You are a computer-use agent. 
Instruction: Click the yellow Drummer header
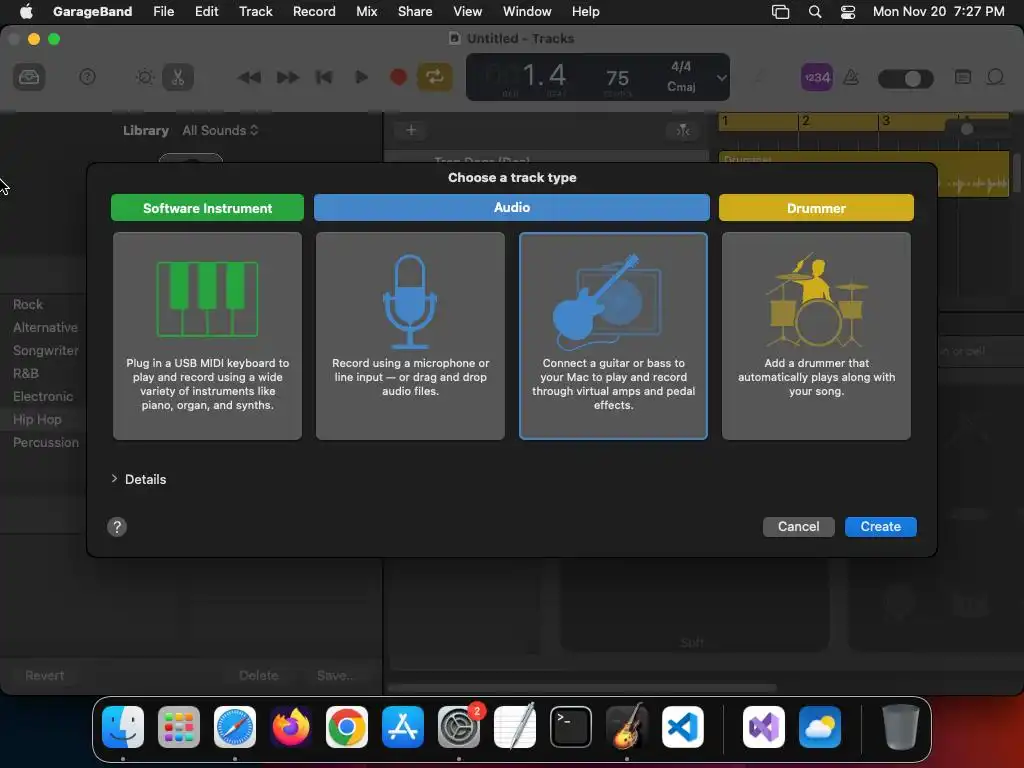click(816, 208)
